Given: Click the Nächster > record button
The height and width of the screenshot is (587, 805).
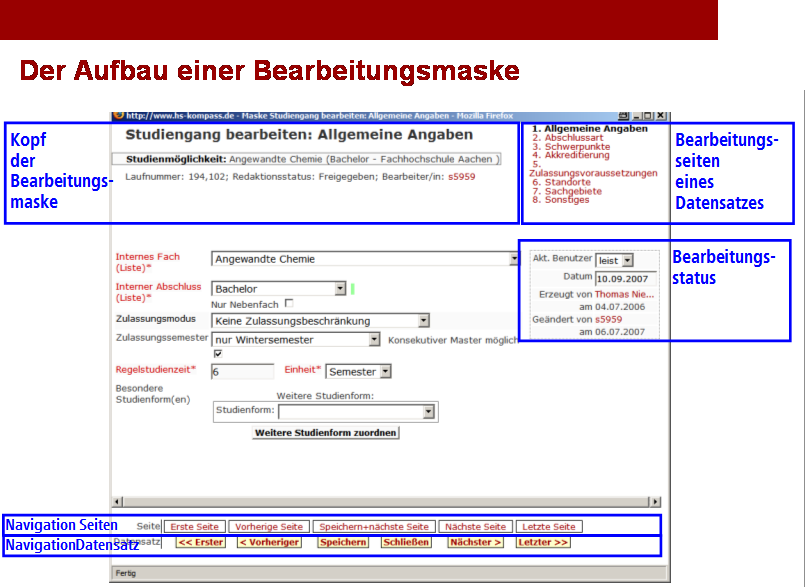Looking at the screenshot, I should point(475,542).
